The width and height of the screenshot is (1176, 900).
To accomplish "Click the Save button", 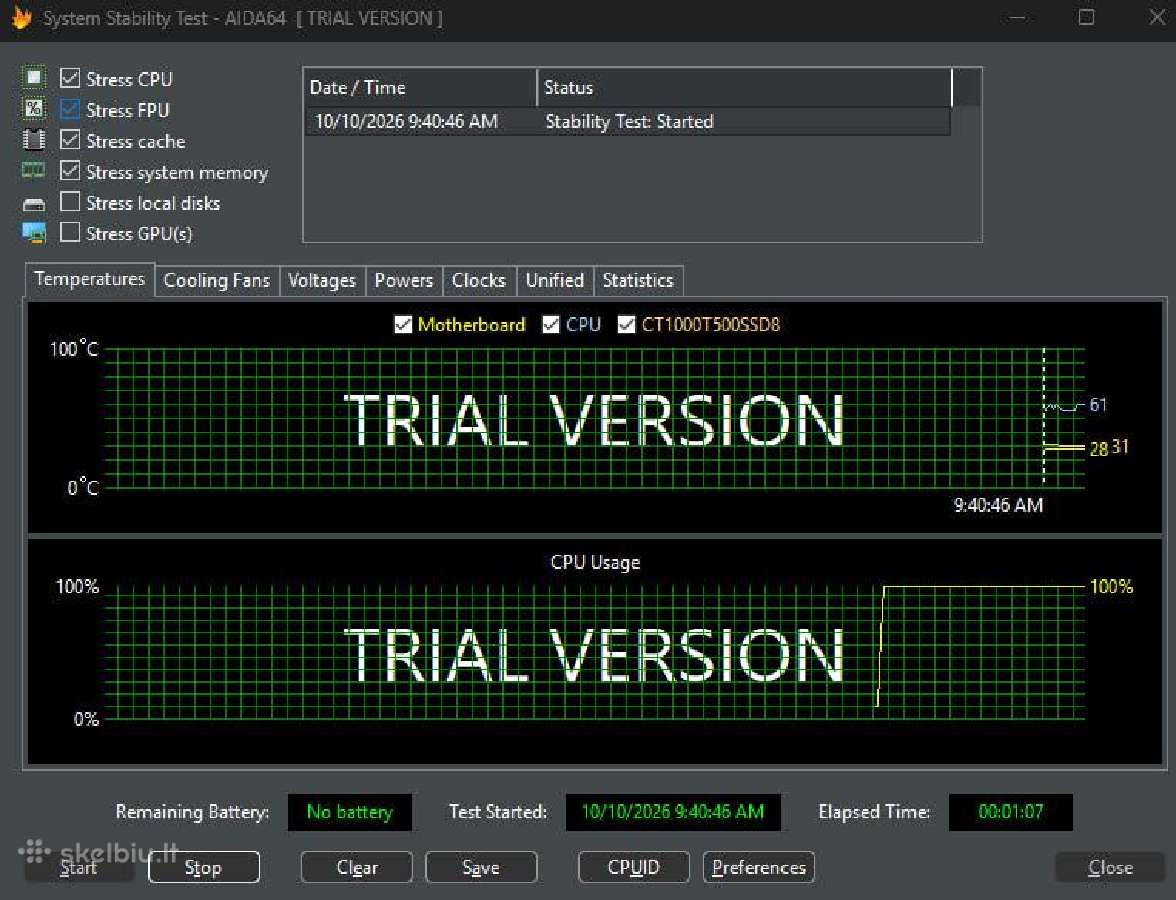I will click(482, 867).
